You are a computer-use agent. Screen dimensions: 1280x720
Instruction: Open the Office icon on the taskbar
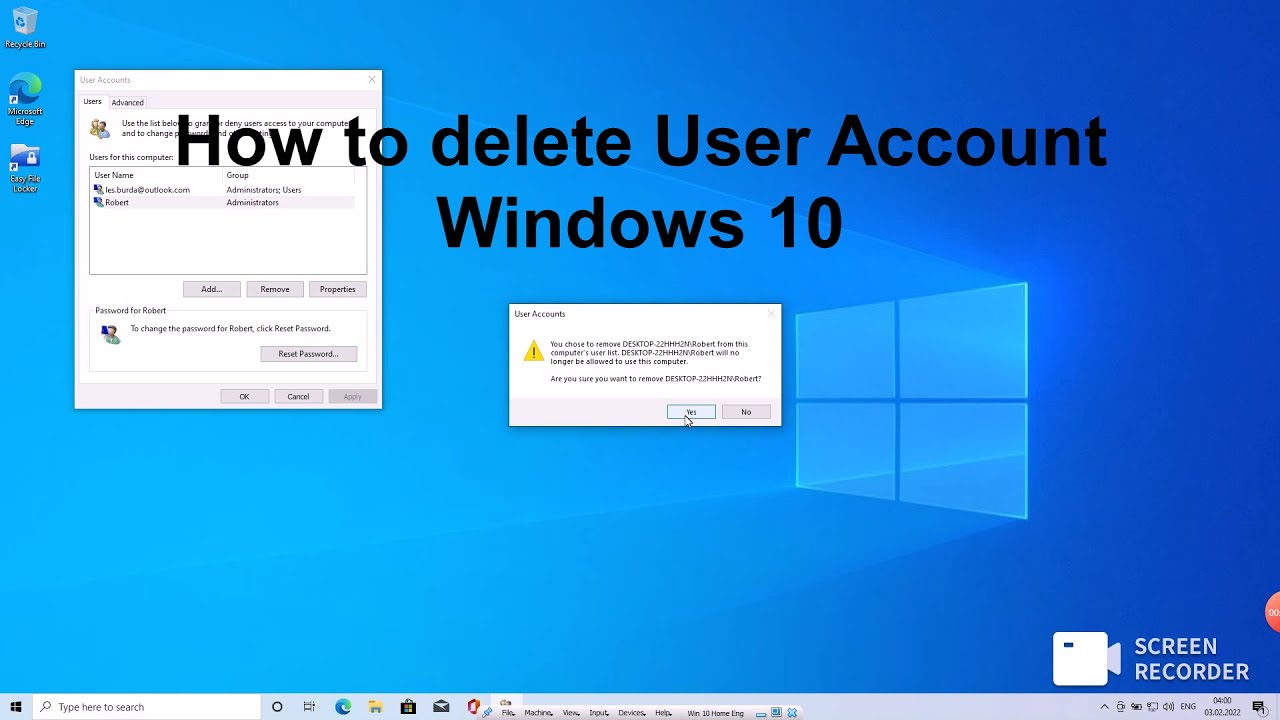[x=474, y=707]
